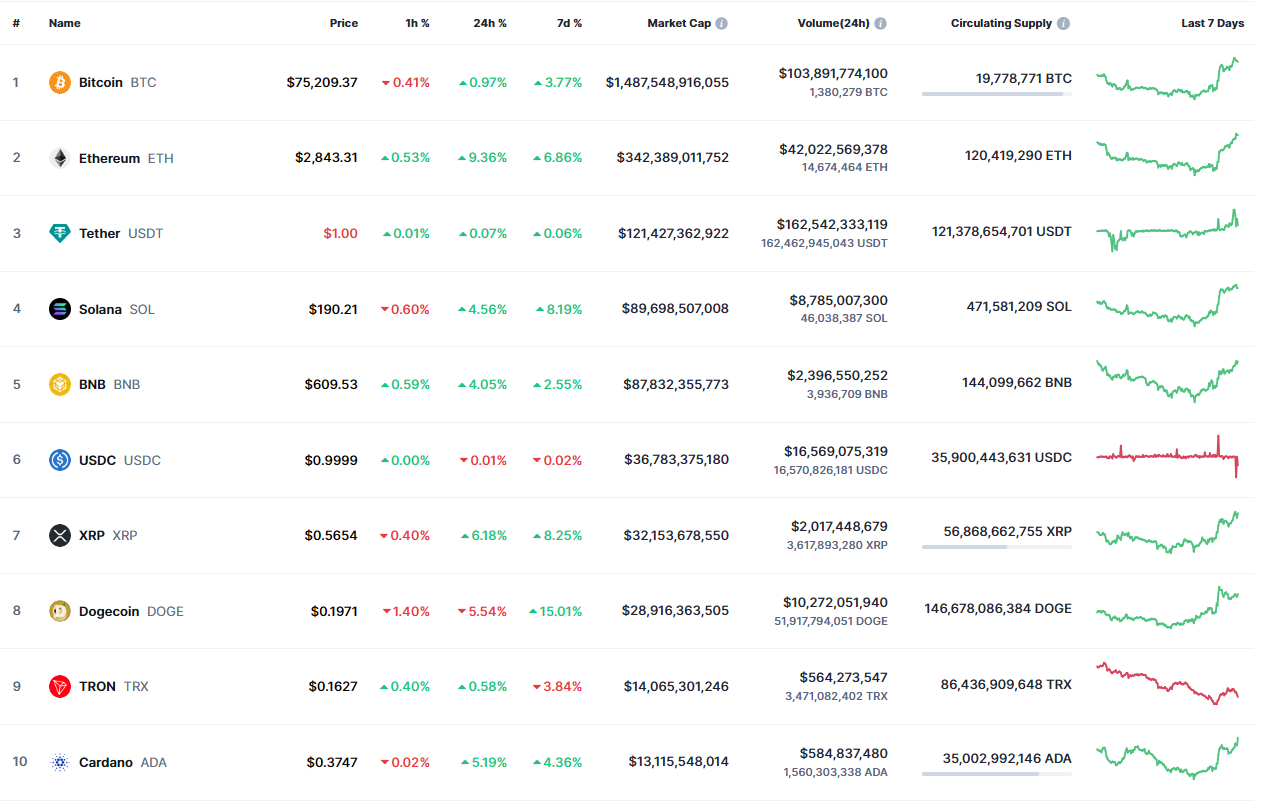Open Solana's 7-day sparkline chart
This screenshot has height=809, width=1266.
click(x=1168, y=305)
